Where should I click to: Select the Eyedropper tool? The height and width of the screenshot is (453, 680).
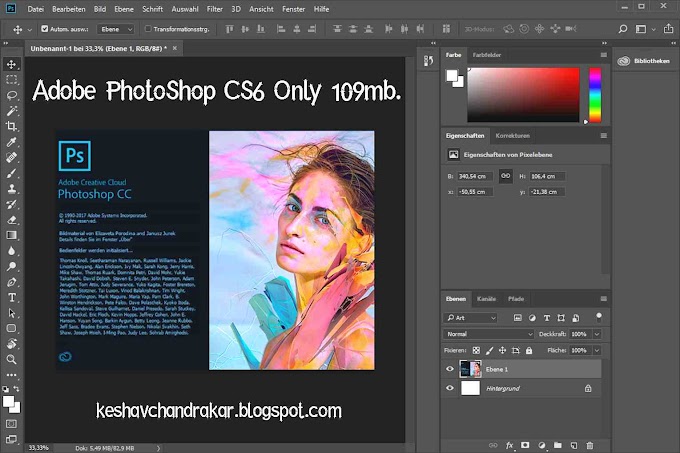pos(12,142)
